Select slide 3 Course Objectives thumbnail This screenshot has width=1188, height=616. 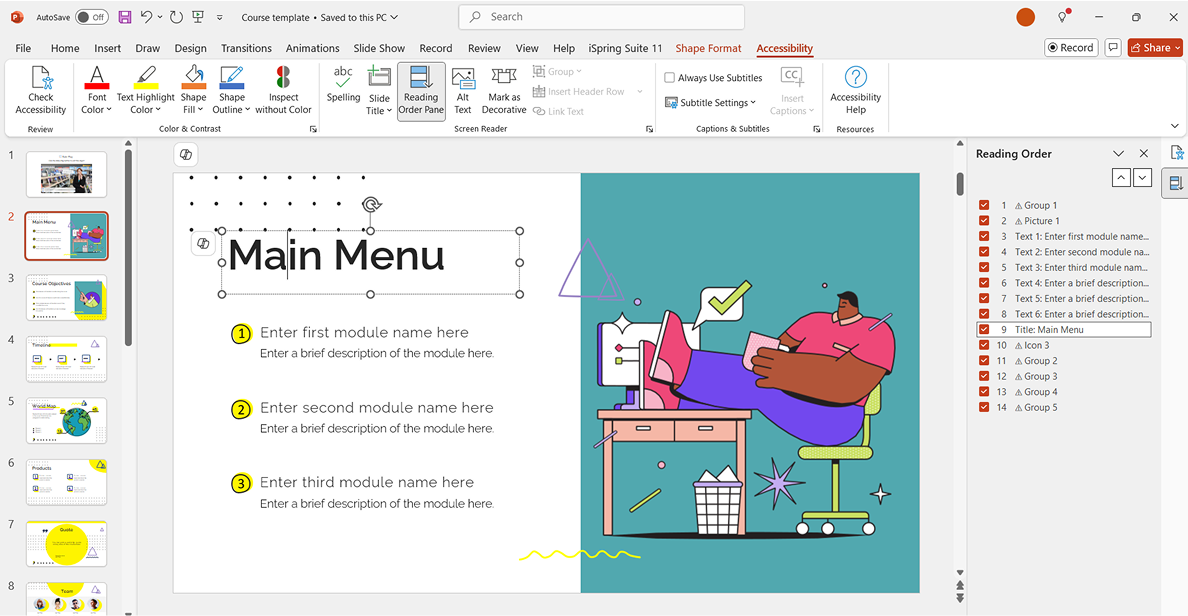(x=67, y=298)
